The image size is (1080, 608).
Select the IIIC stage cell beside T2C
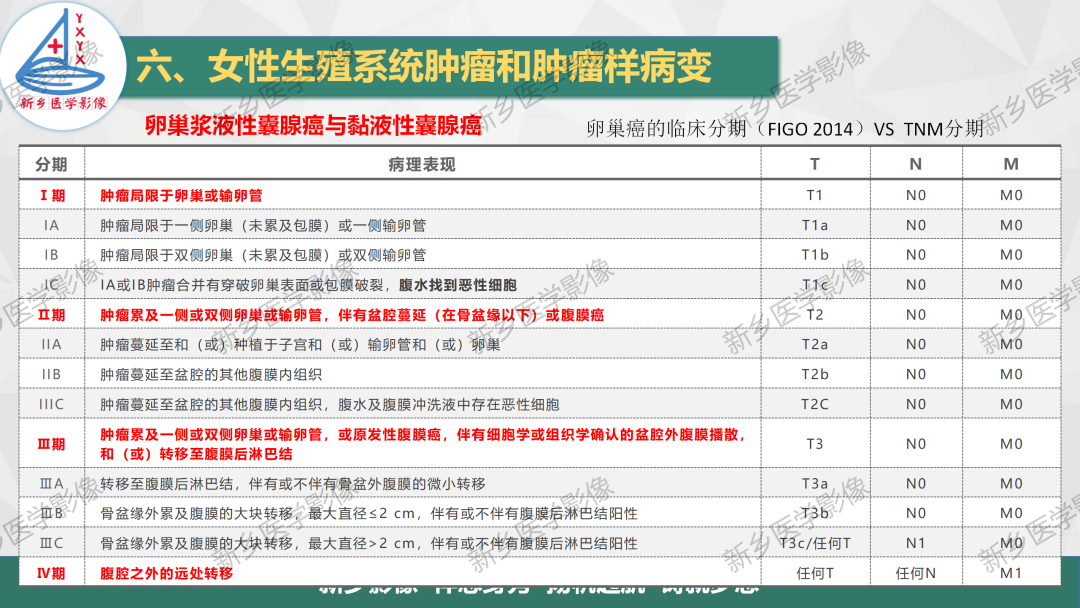click(51, 404)
